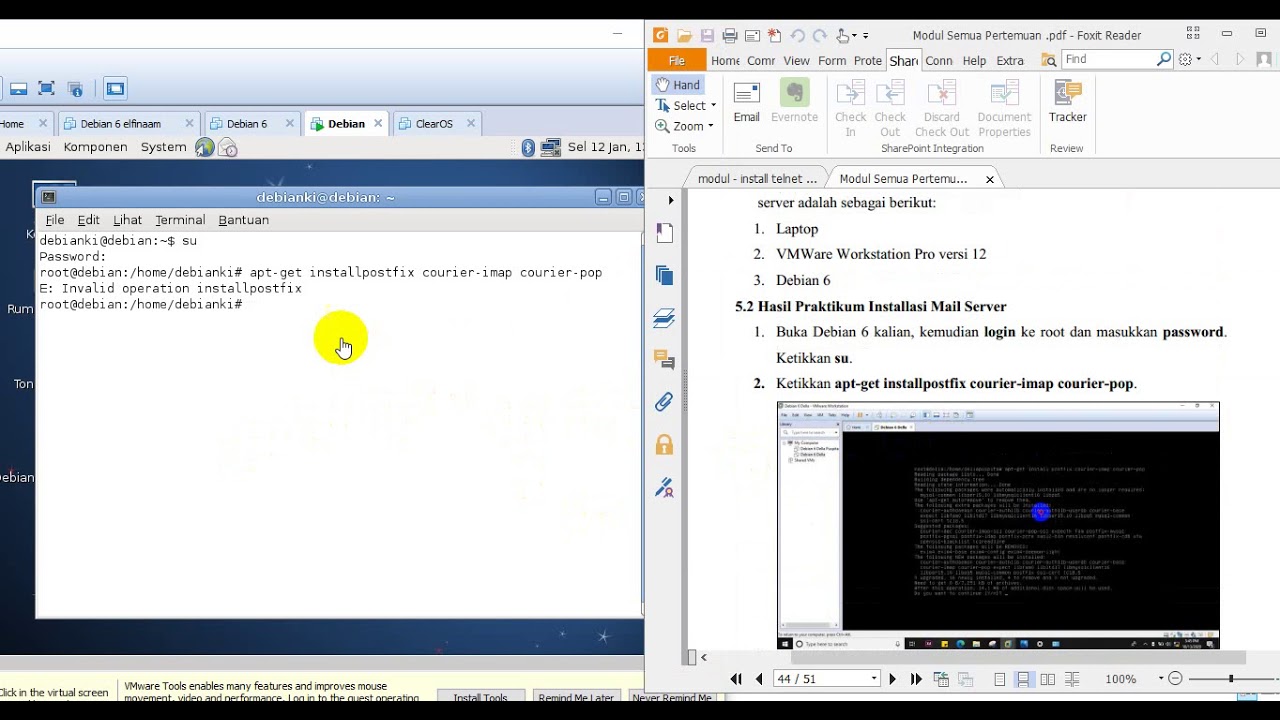The height and width of the screenshot is (720, 1280).
Task: Open the page number 44 / 51 dropdown
Action: tap(873, 679)
